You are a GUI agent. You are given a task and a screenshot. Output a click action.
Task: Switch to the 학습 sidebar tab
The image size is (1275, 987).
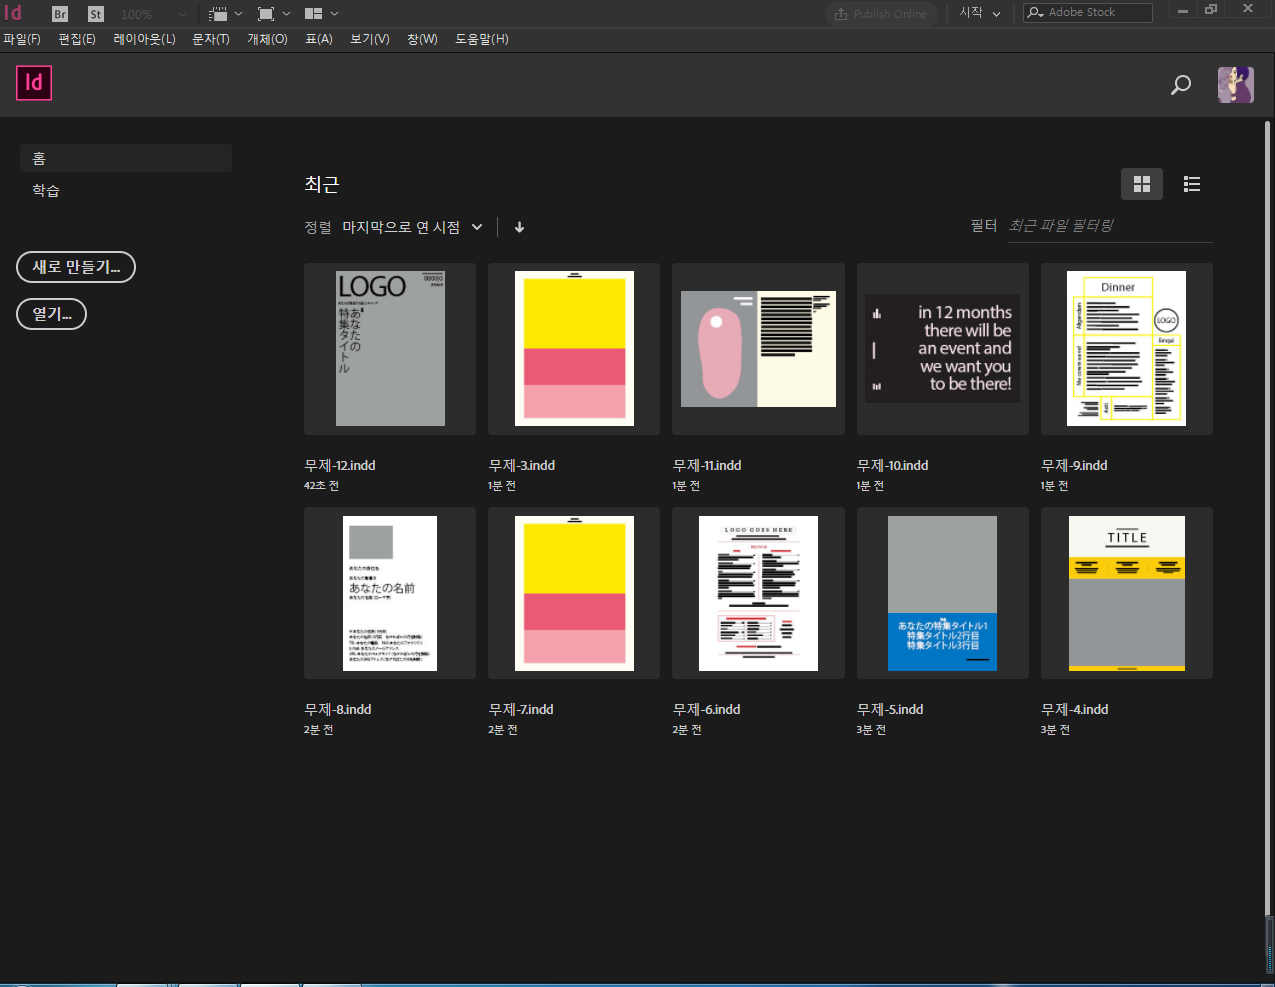(45, 190)
